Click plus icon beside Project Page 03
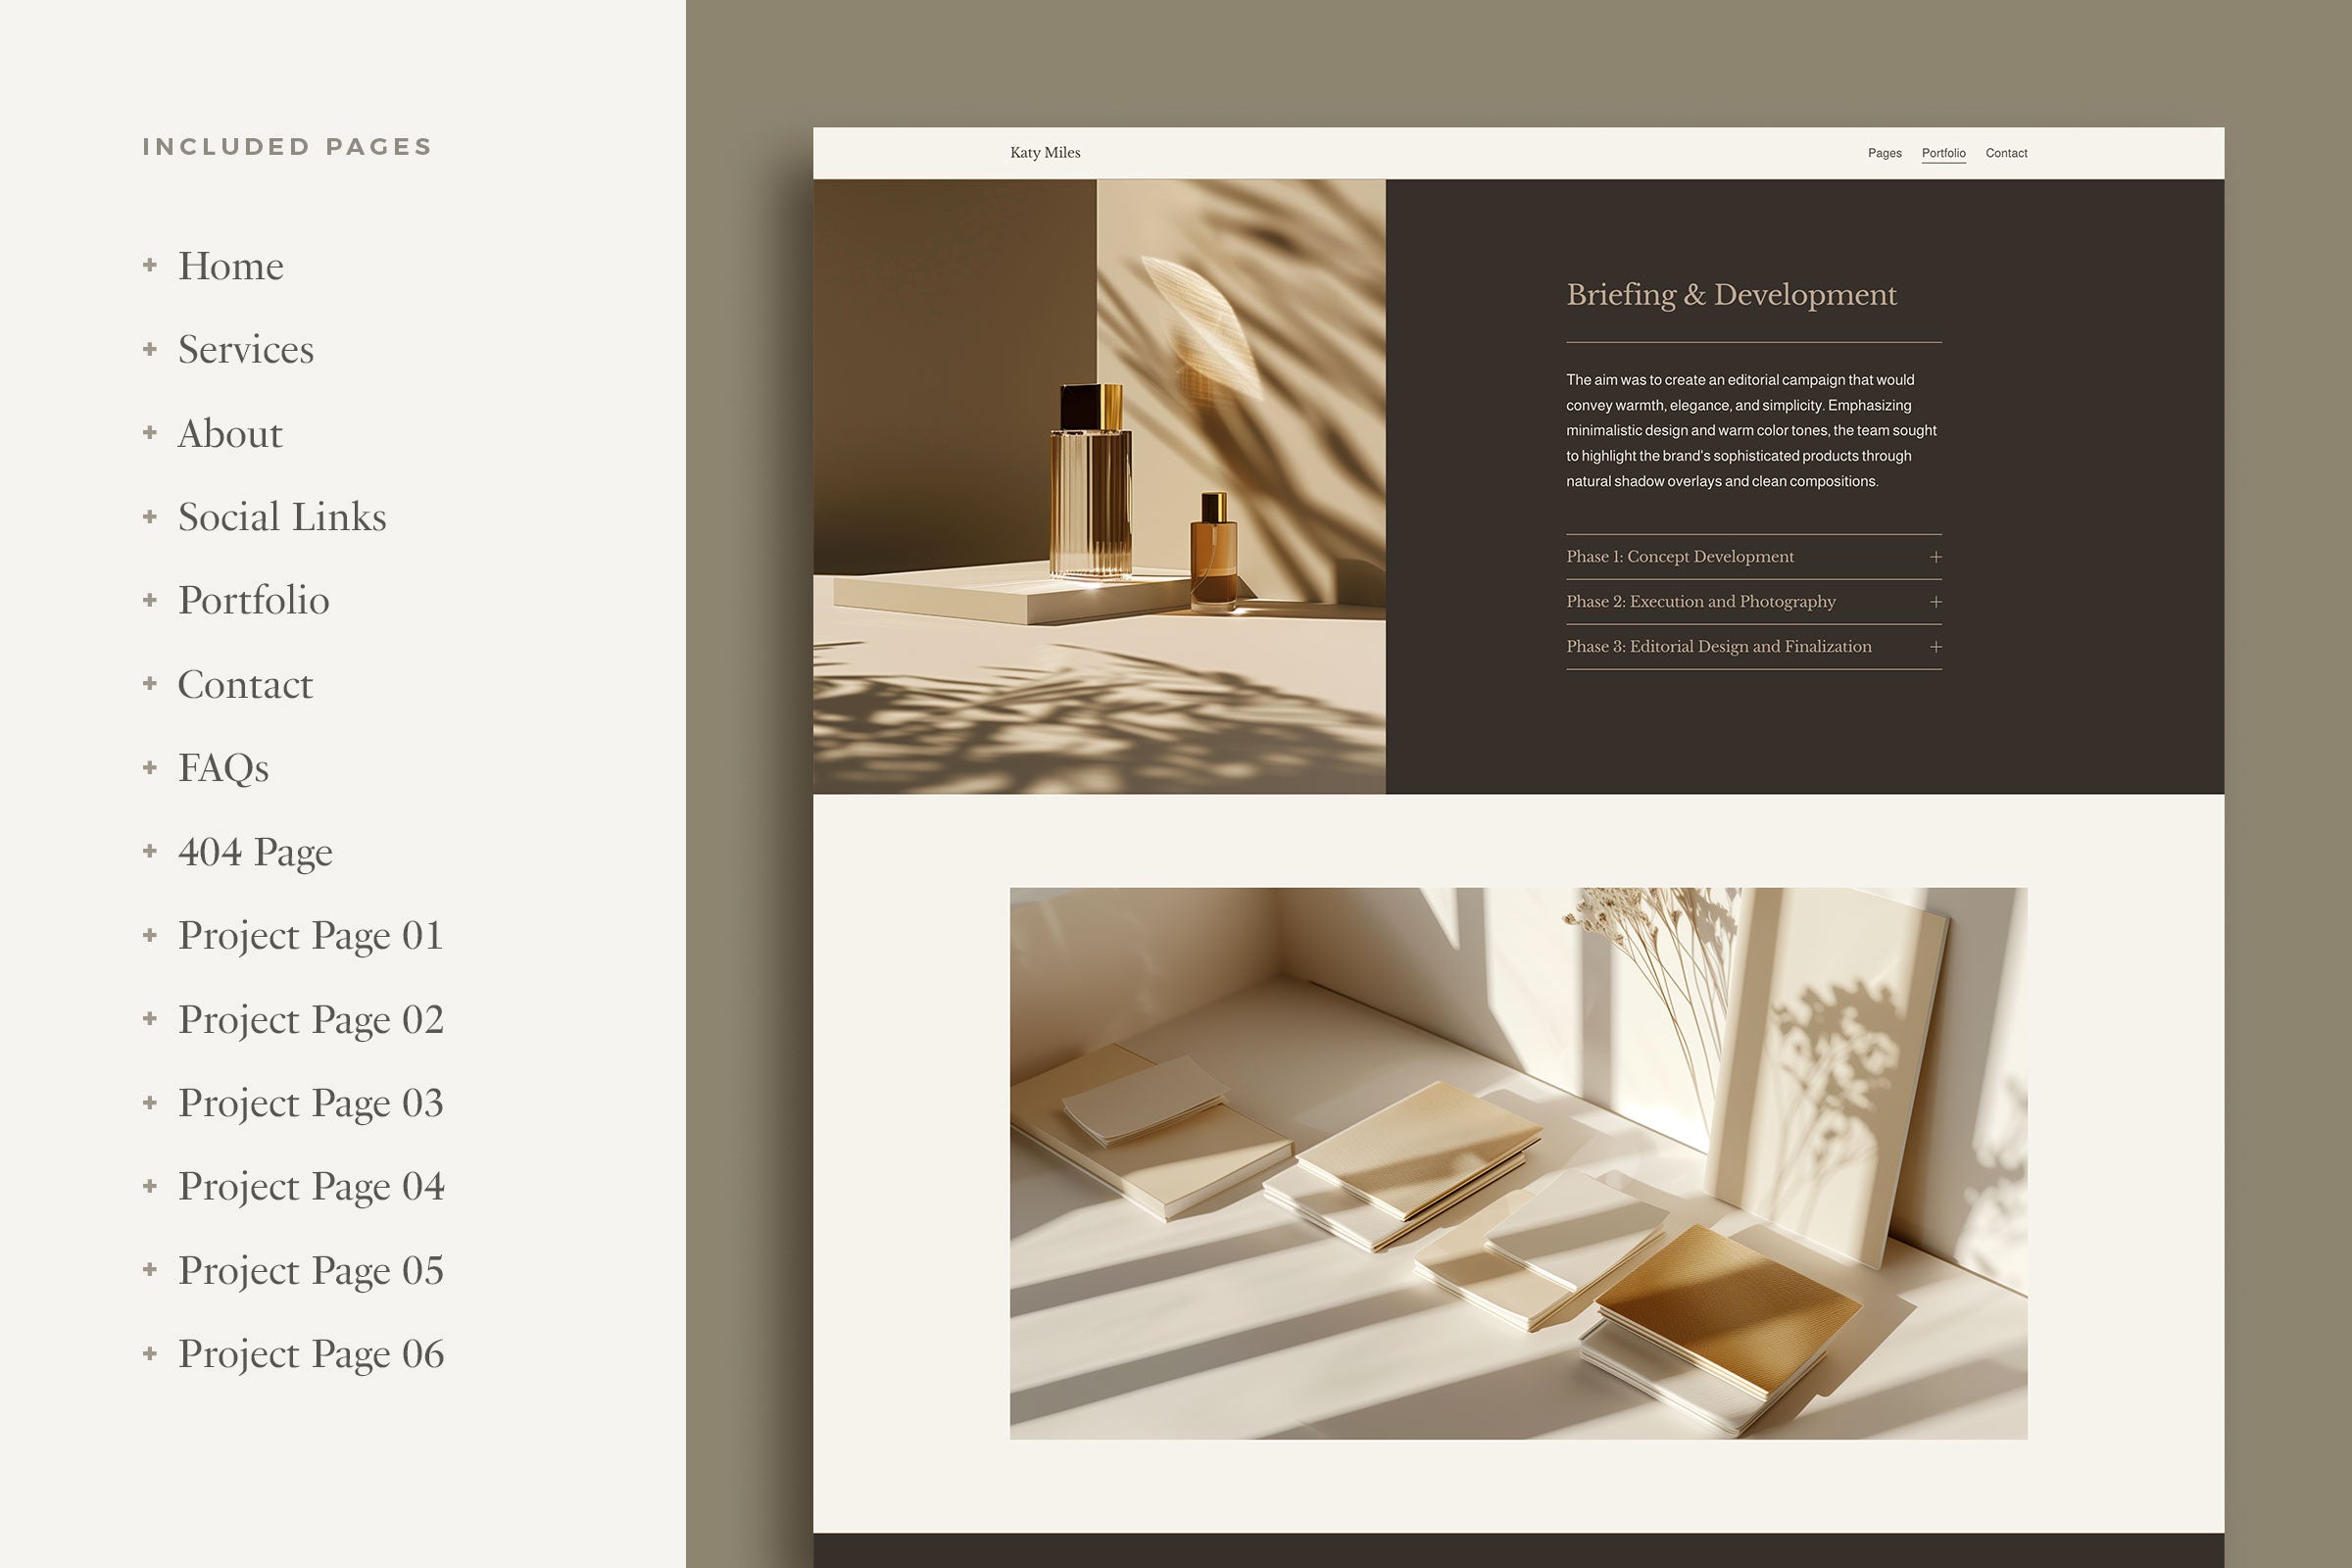 [150, 1103]
